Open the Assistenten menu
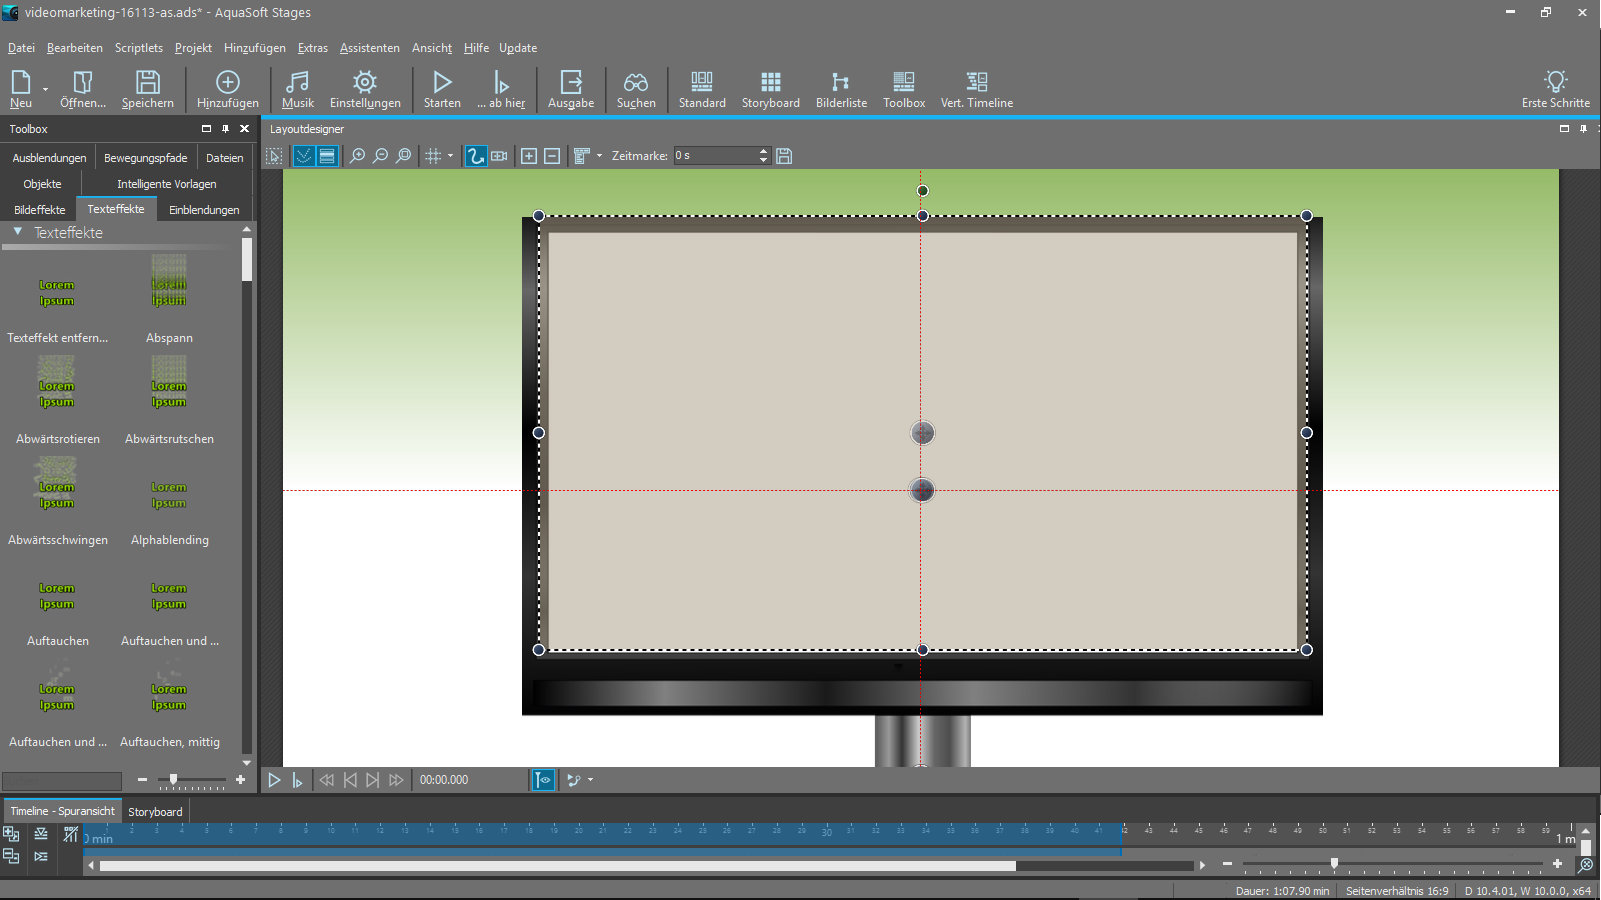 (x=369, y=48)
